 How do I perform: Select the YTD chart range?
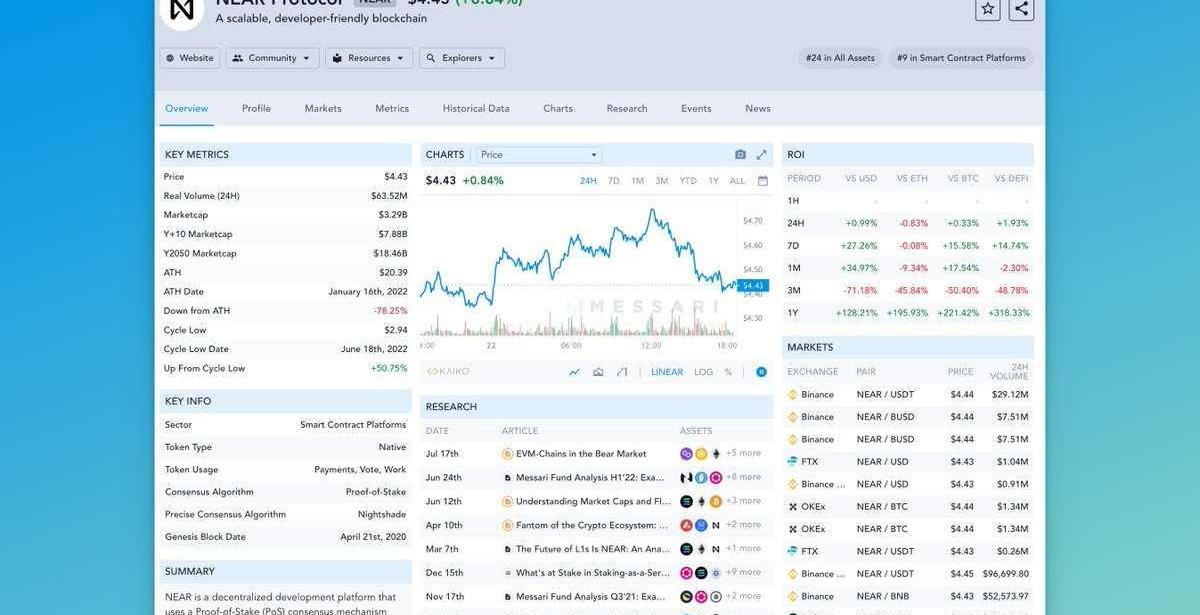pyautogui.click(x=688, y=181)
